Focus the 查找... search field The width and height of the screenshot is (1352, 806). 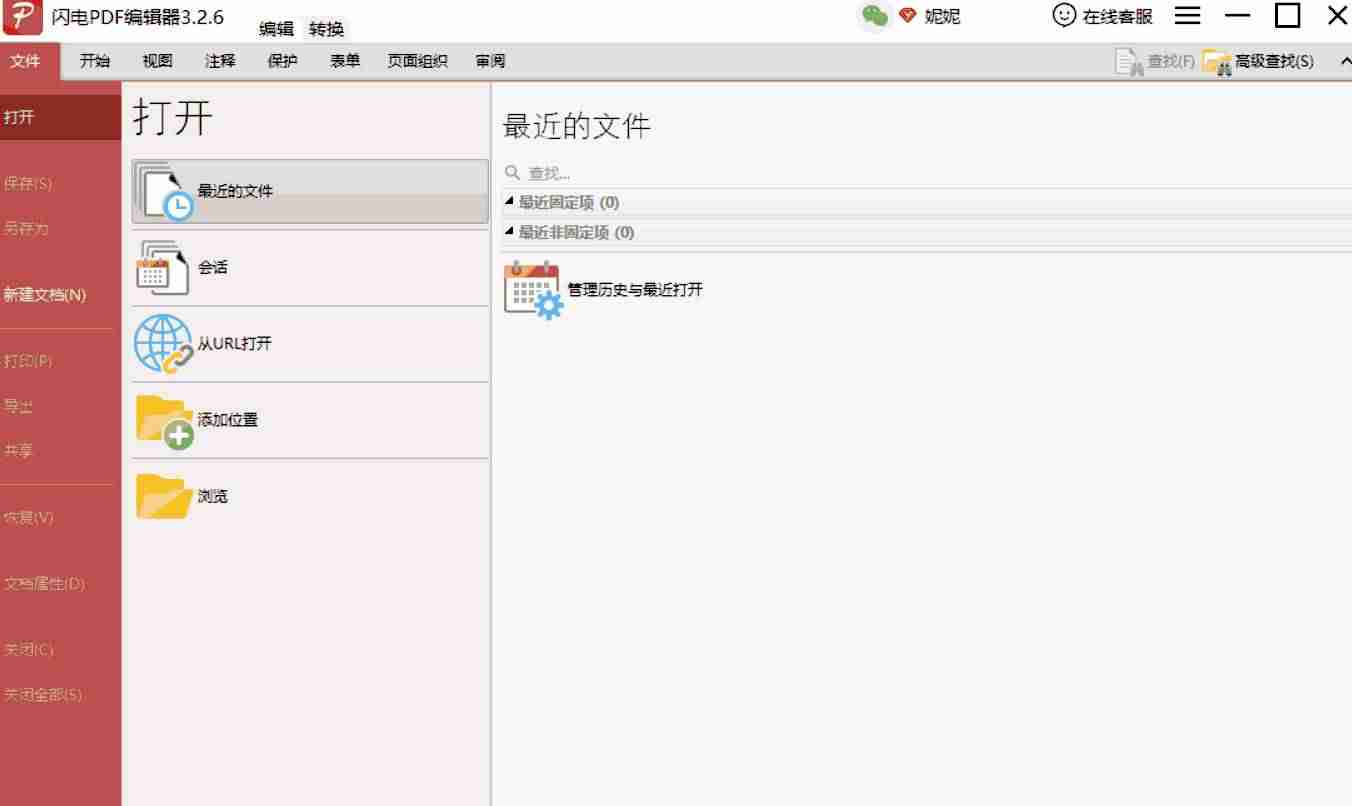click(x=926, y=173)
